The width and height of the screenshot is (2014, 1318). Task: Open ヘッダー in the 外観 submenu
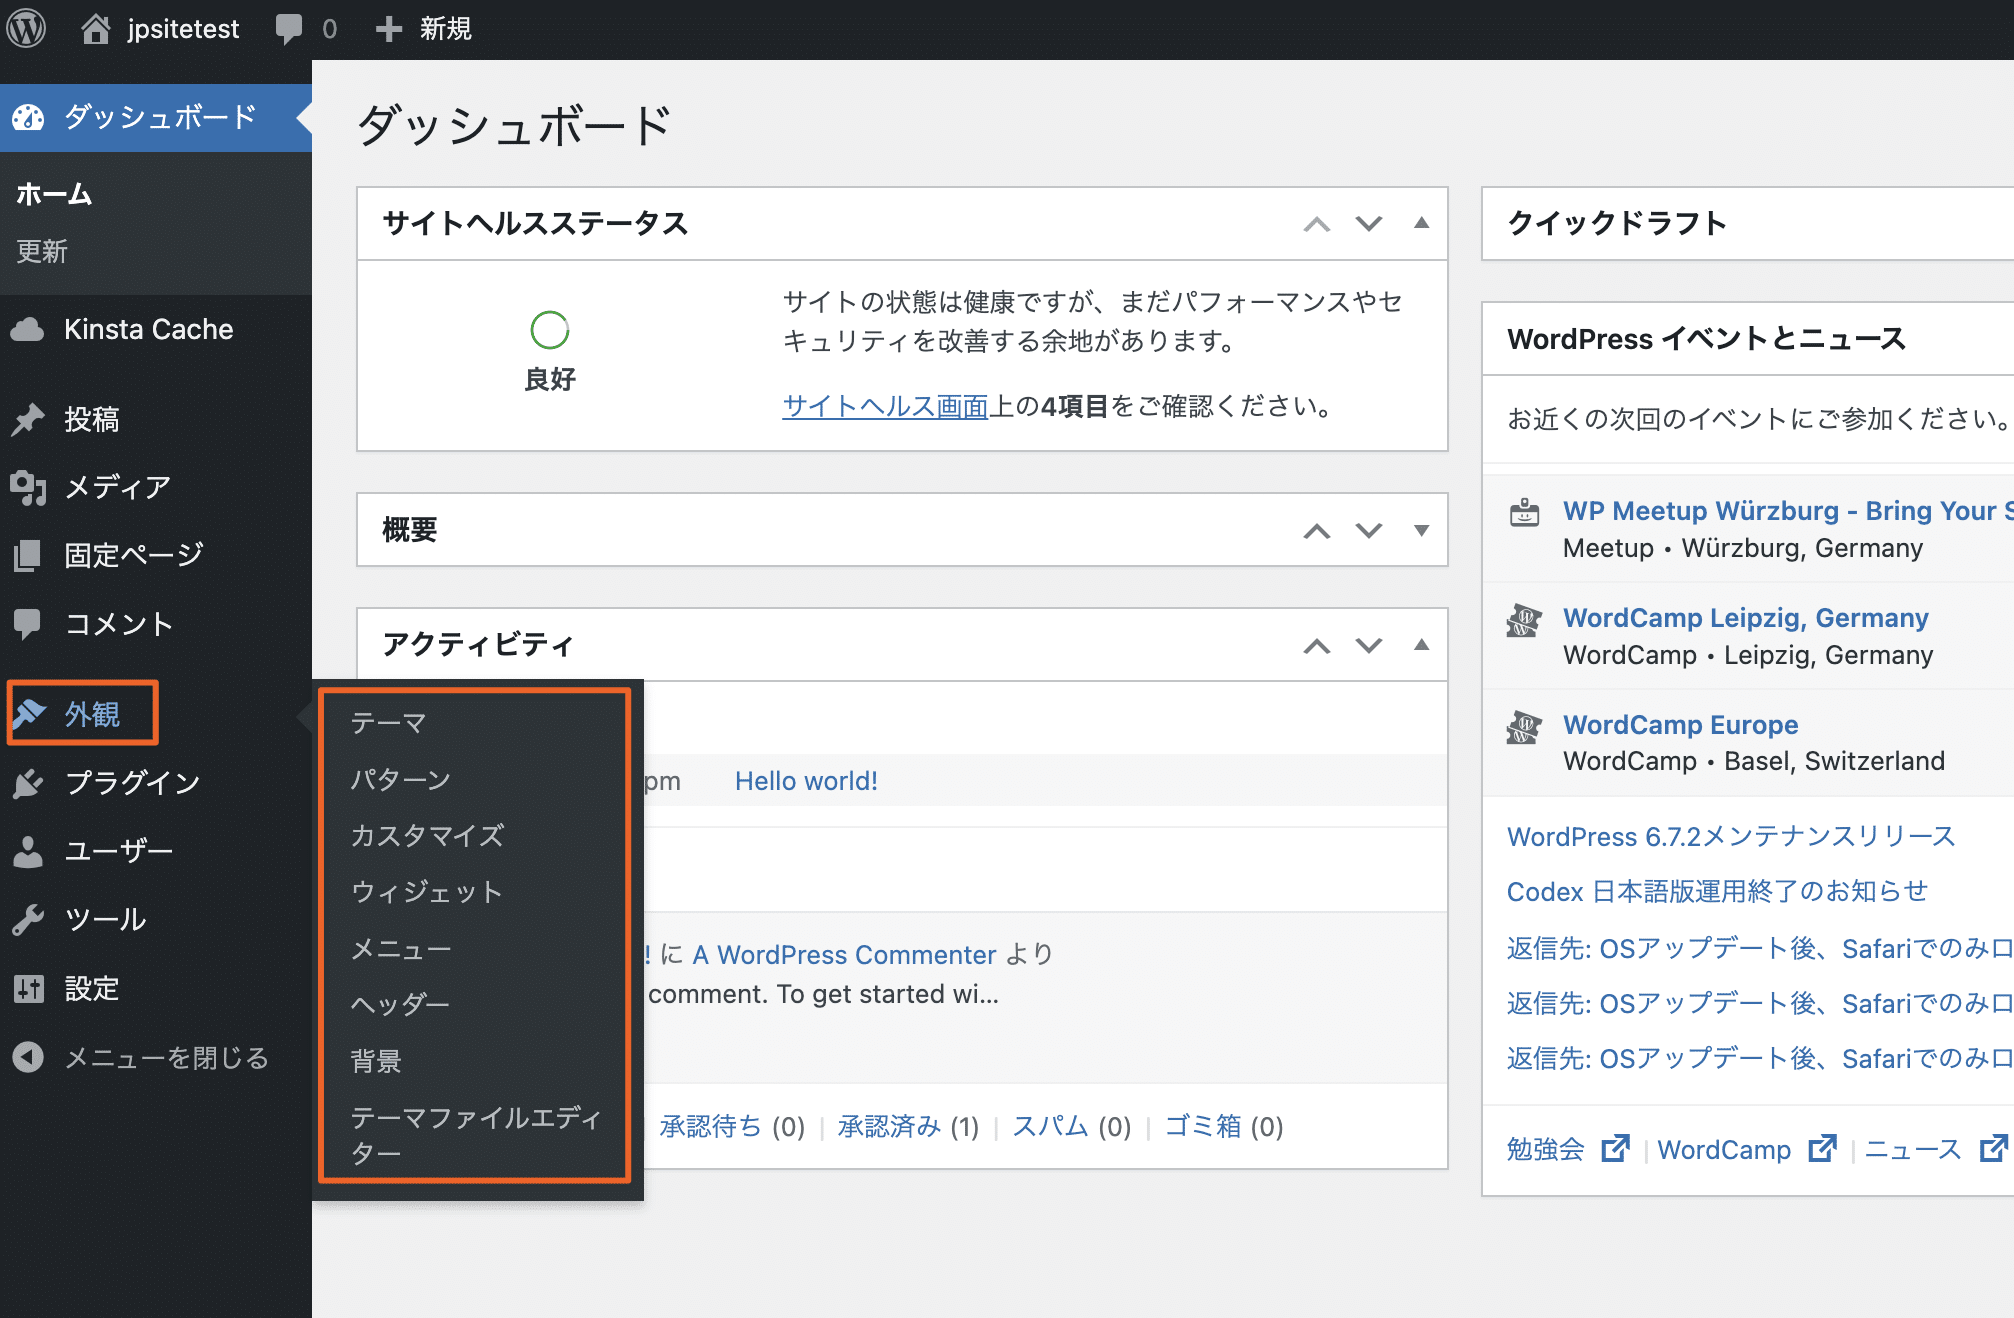[400, 1004]
